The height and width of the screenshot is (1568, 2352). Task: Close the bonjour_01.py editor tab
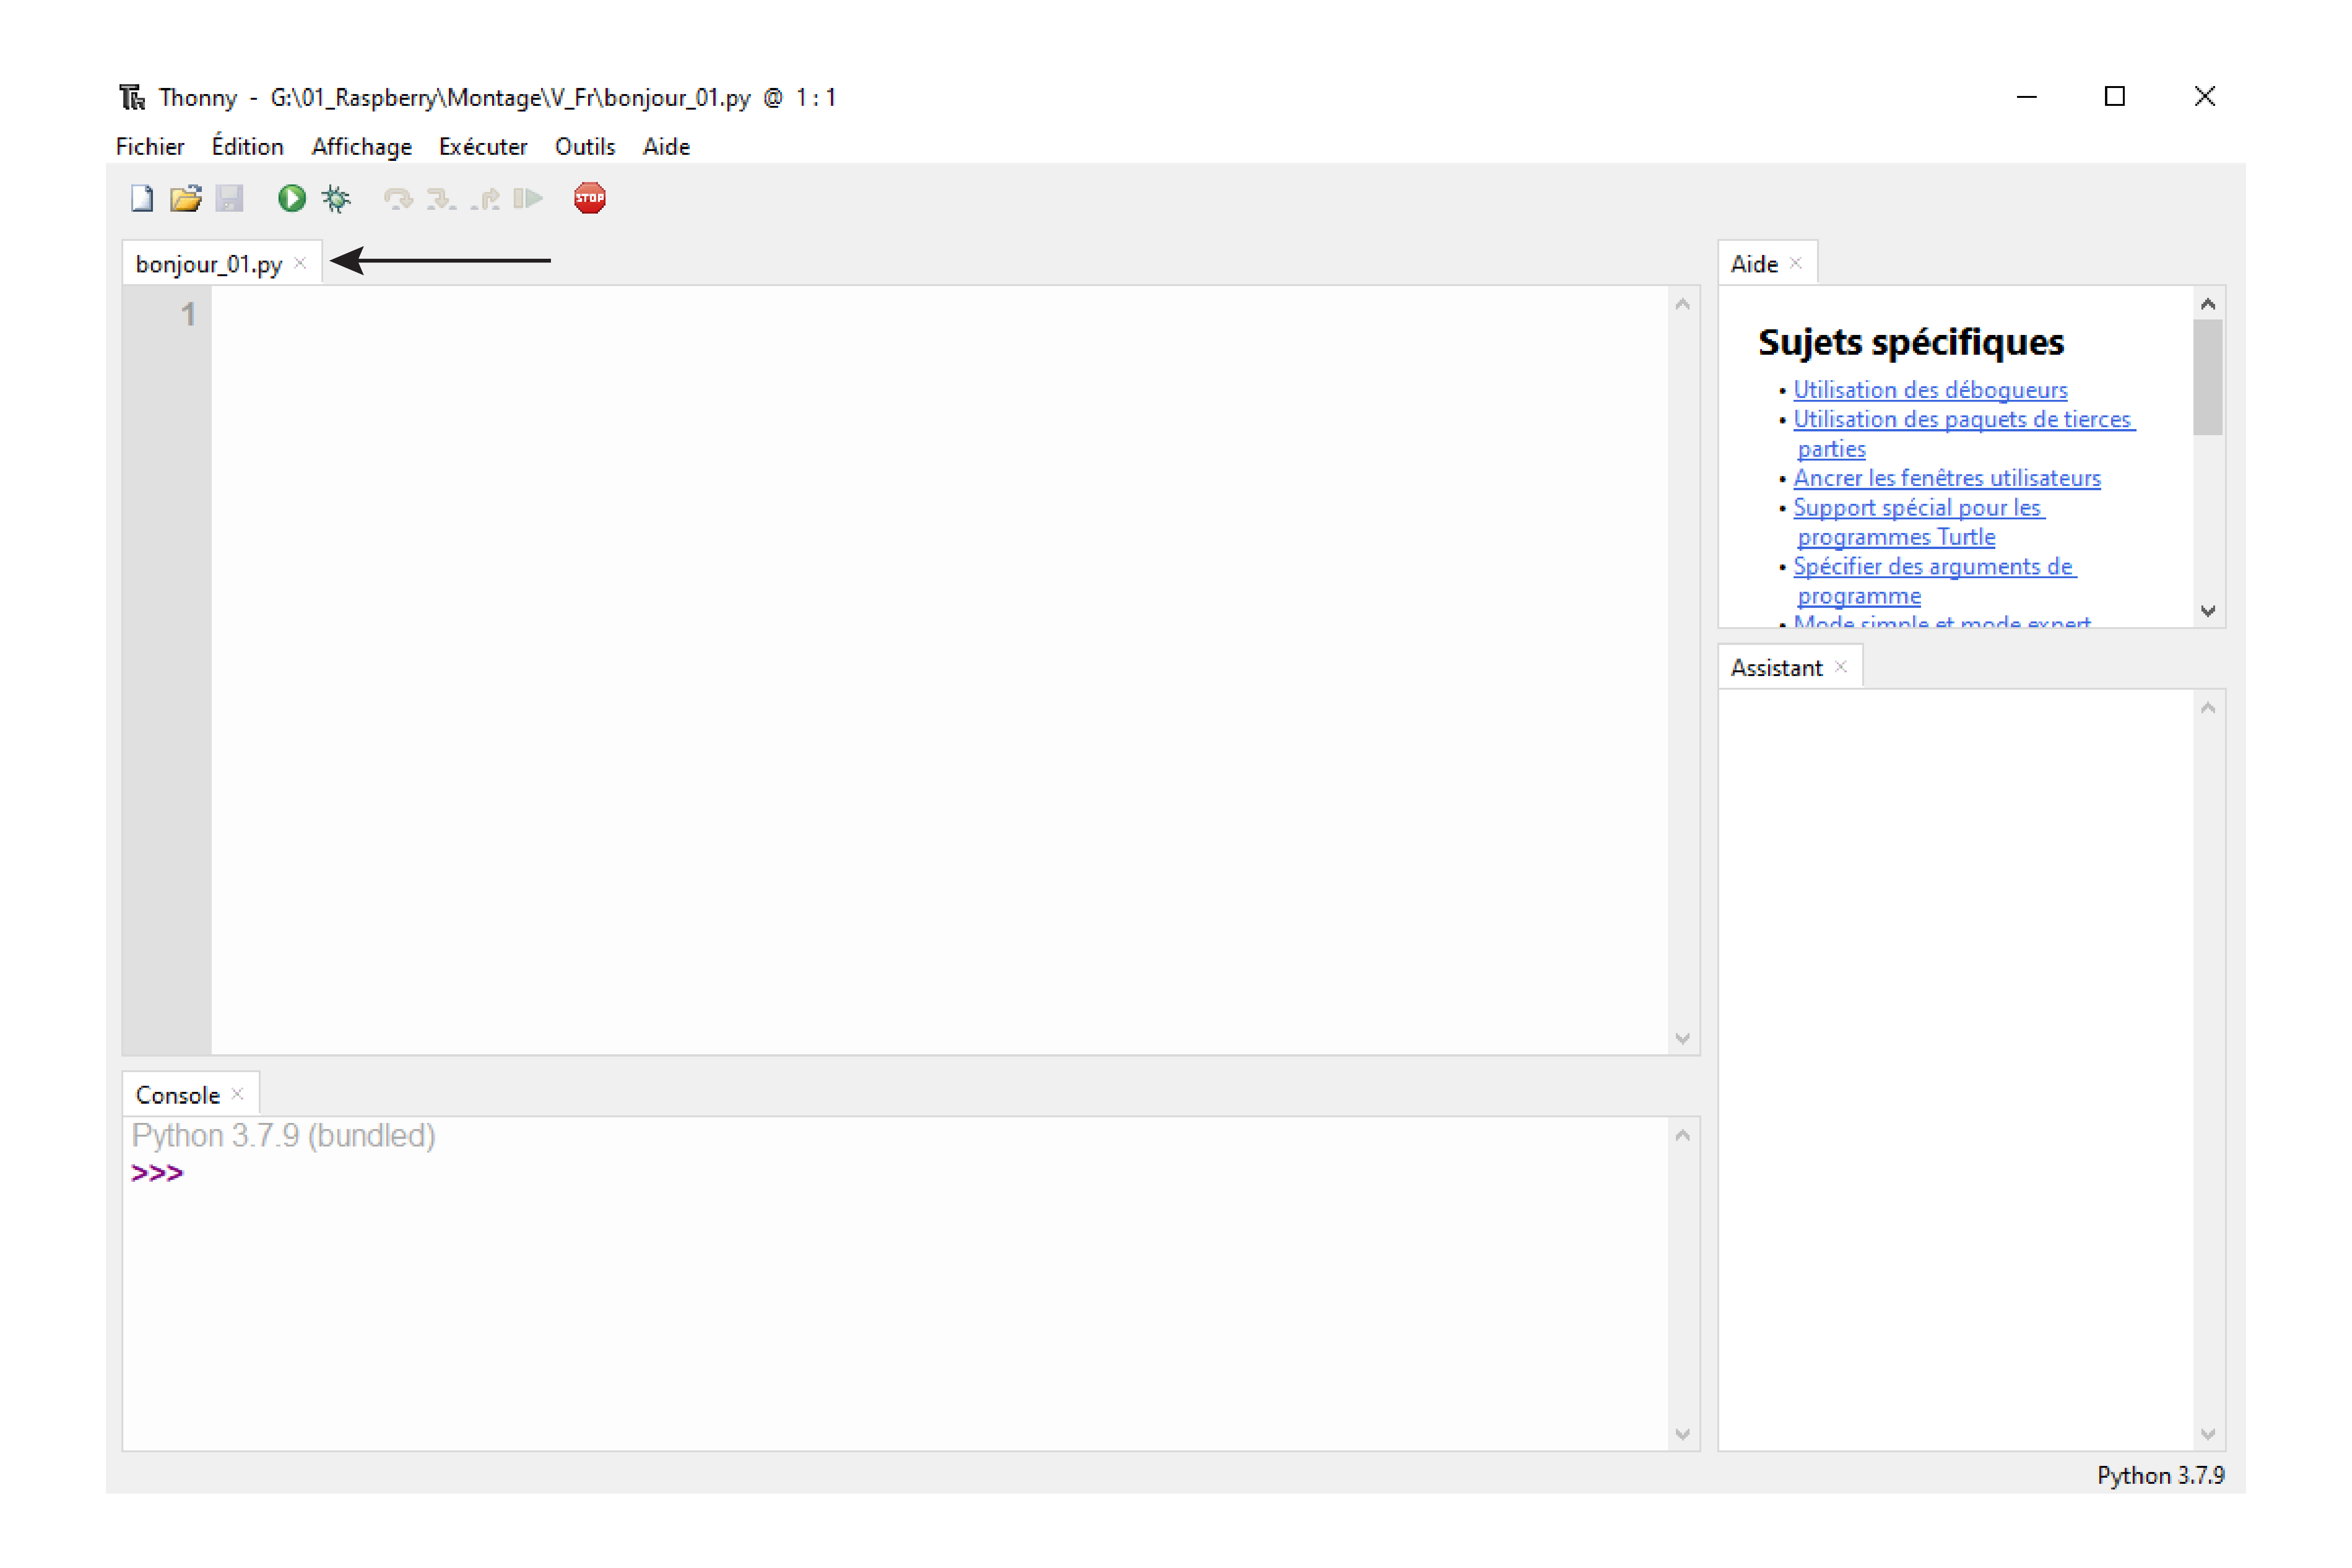(x=300, y=263)
